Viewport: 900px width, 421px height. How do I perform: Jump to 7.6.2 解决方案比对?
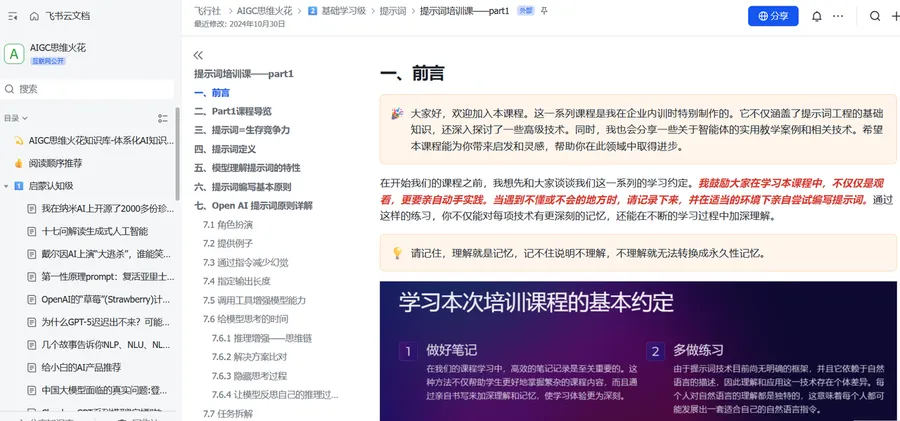click(x=249, y=357)
